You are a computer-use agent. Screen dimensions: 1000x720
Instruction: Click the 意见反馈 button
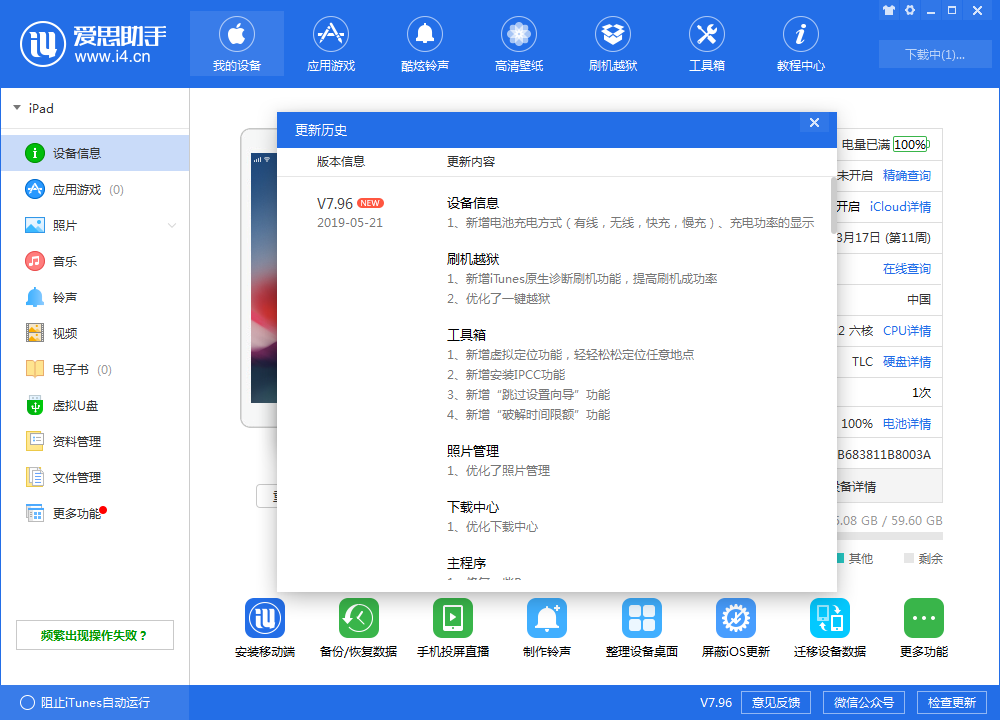click(x=776, y=703)
